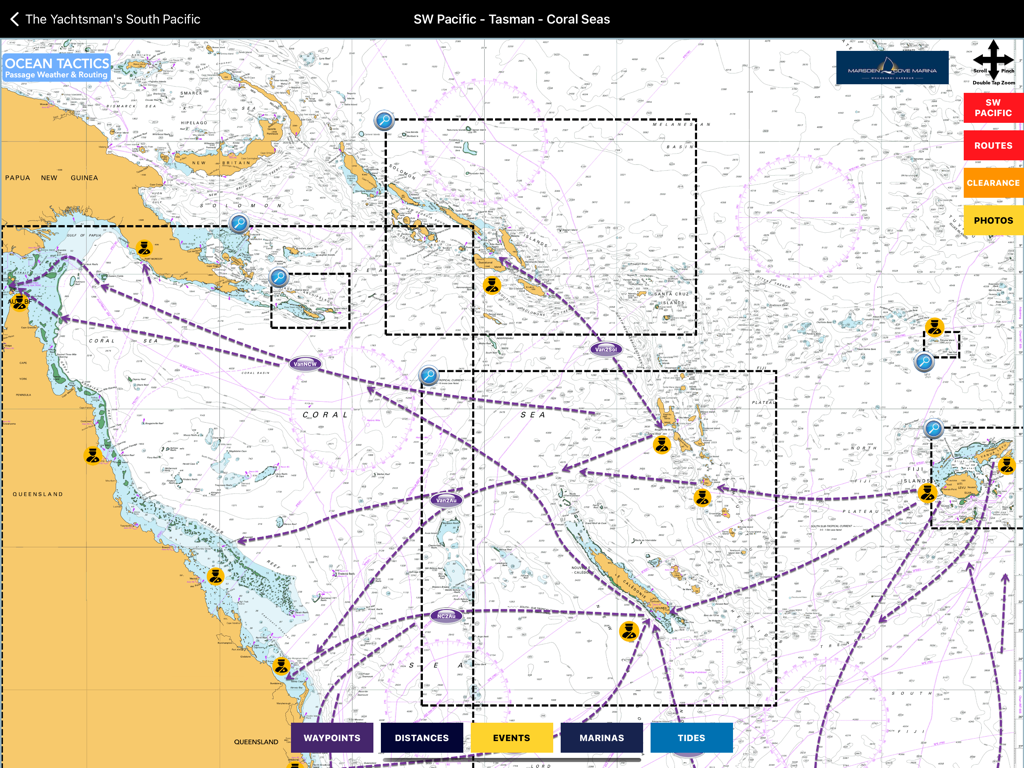Tap customs officer icon on south Queensland coast
The image size is (1024, 768).
pyautogui.click(x=281, y=666)
